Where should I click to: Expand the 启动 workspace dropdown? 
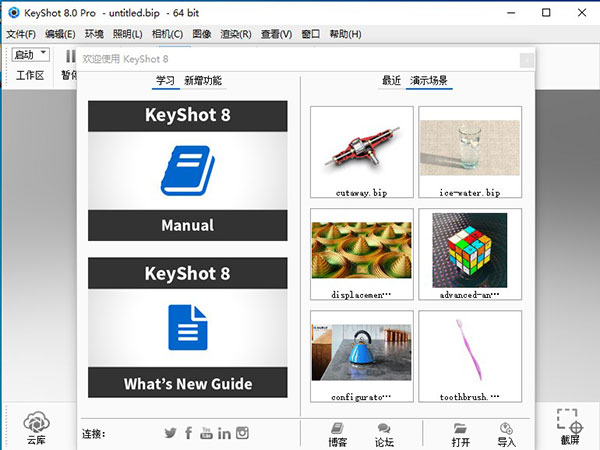pos(31,54)
